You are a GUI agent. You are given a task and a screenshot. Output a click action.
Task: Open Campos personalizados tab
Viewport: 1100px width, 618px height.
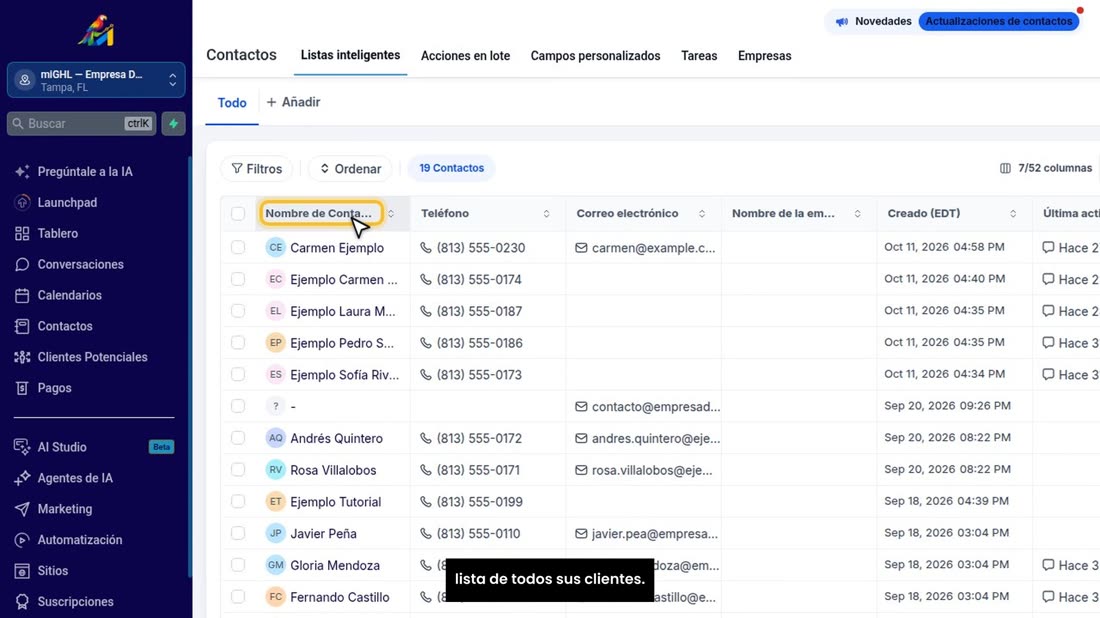595,56
